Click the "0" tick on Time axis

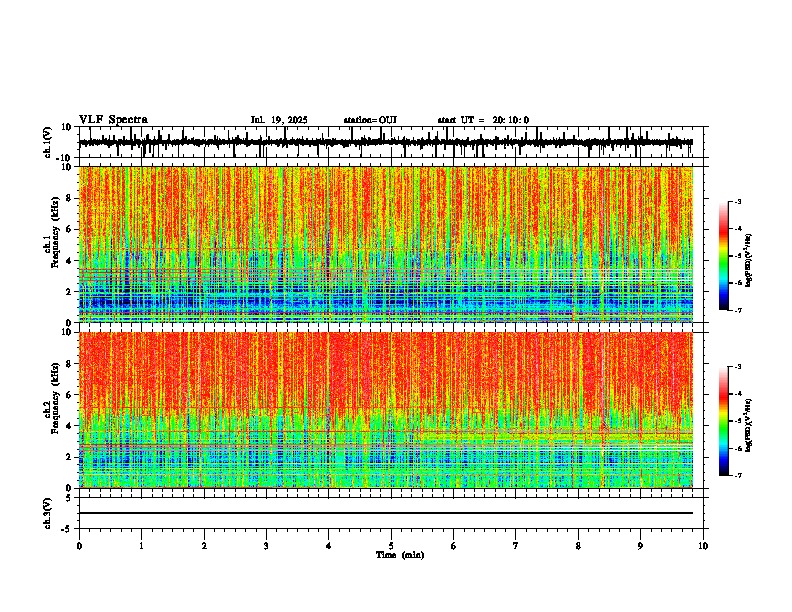click(x=79, y=546)
